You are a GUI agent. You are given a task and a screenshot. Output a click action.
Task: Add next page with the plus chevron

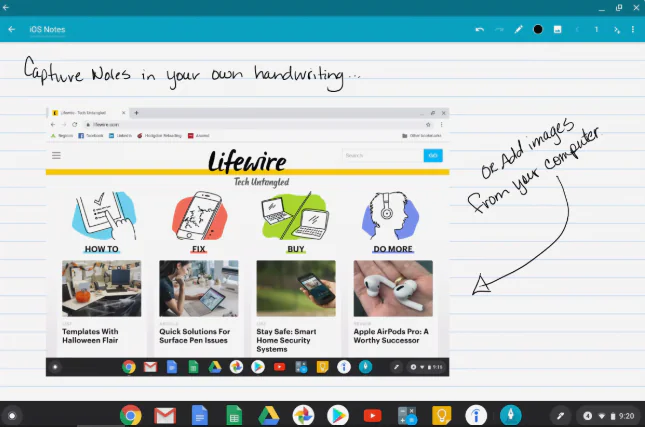(x=616, y=30)
